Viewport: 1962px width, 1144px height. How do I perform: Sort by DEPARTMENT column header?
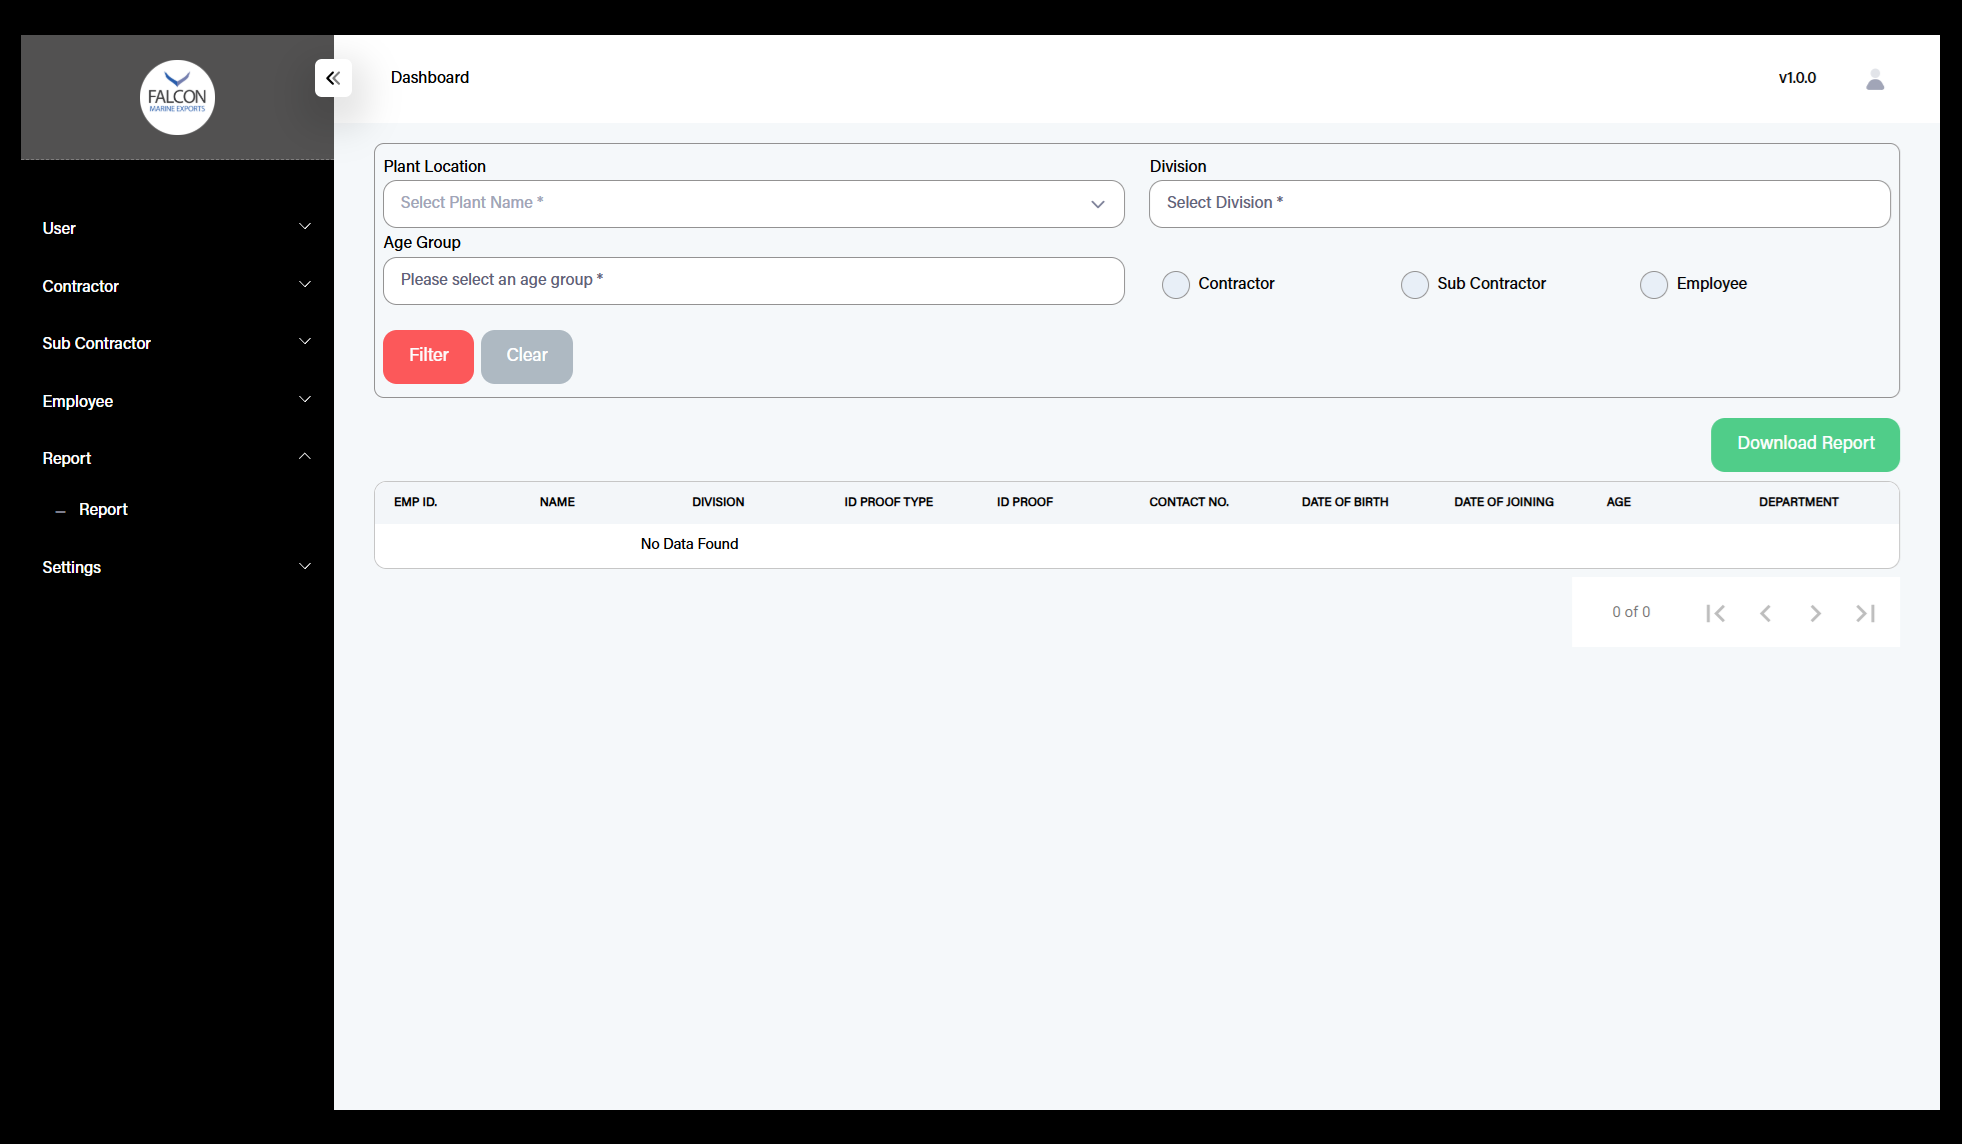pos(1799,502)
